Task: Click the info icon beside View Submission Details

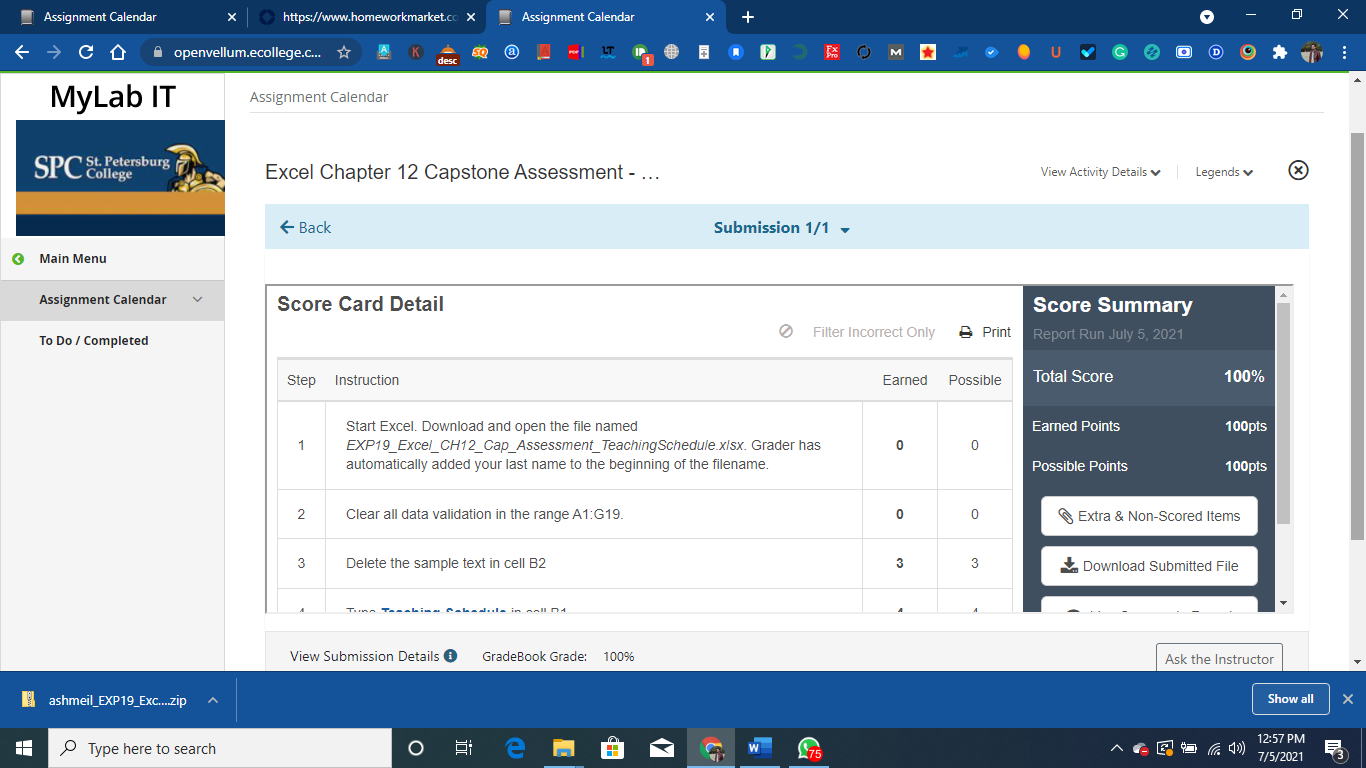Action: coord(451,656)
